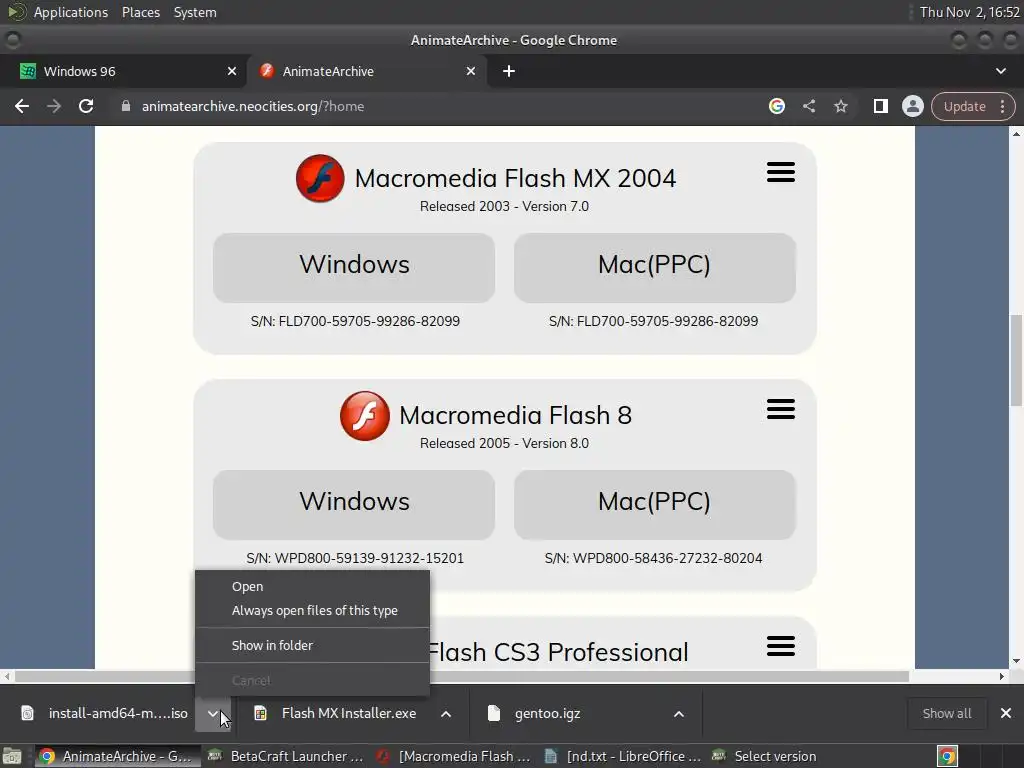Screen dimensions: 1024x768
Task: Choose Open in the download context menu
Action: point(312,586)
